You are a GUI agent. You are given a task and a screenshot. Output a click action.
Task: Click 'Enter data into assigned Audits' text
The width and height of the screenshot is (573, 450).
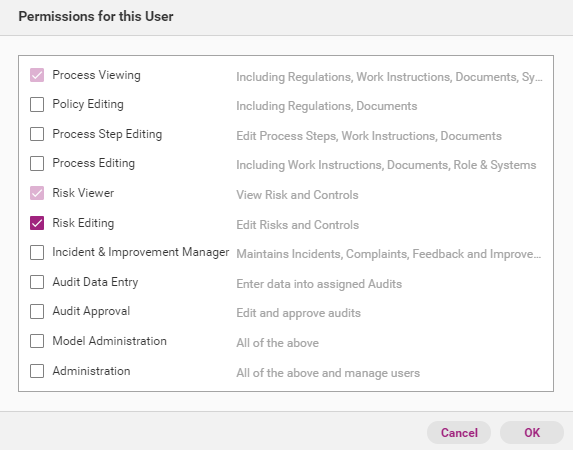[319, 284]
